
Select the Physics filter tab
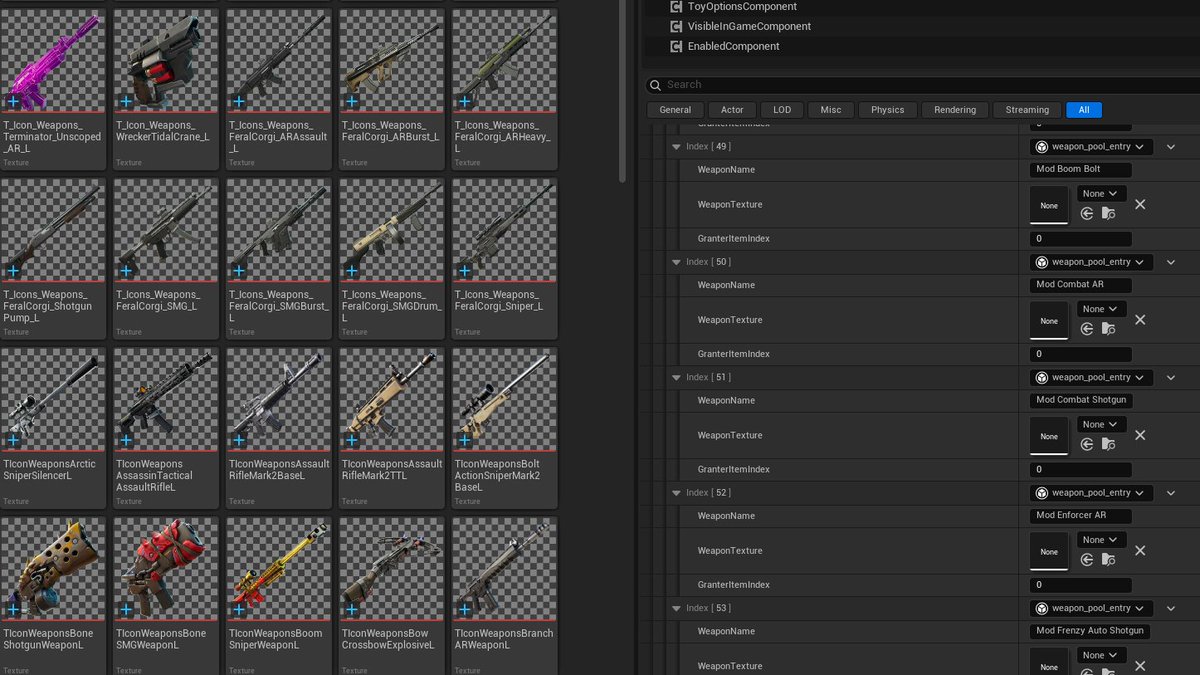point(887,110)
